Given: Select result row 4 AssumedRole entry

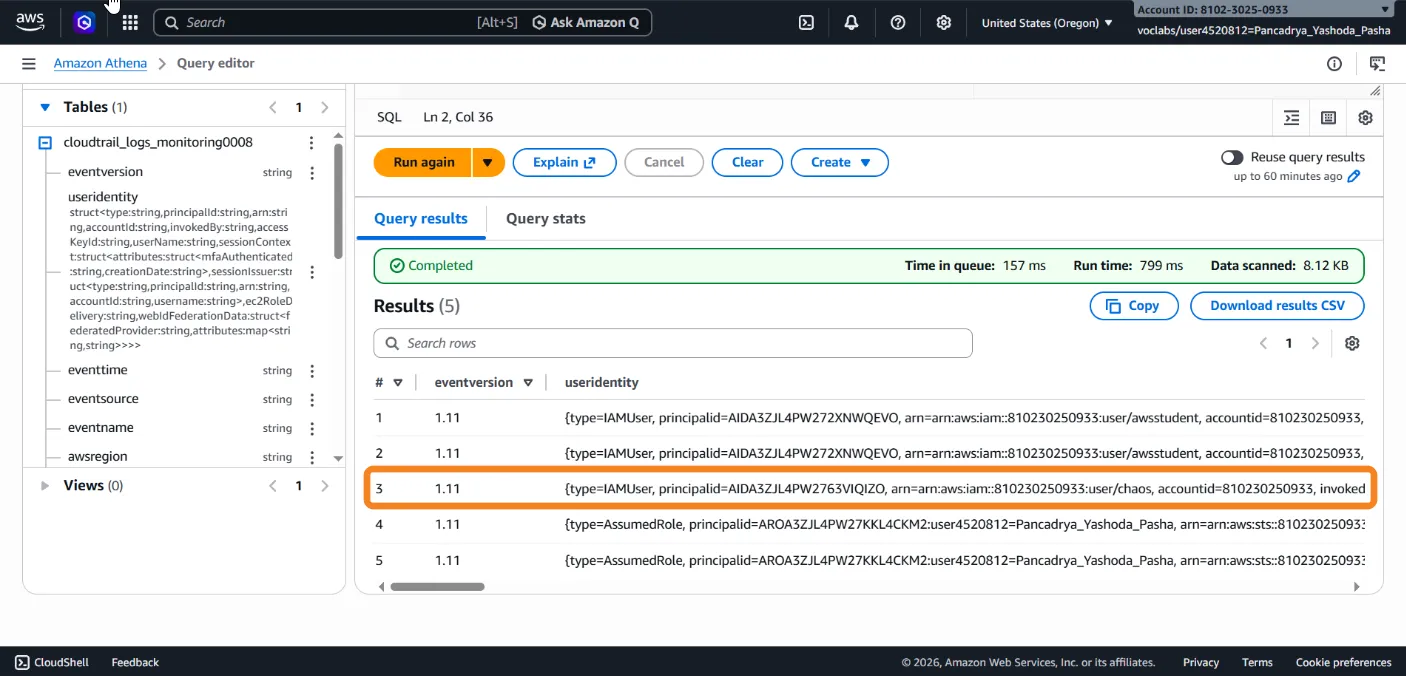Looking at the screenshot, I should [x=869, y=524].
